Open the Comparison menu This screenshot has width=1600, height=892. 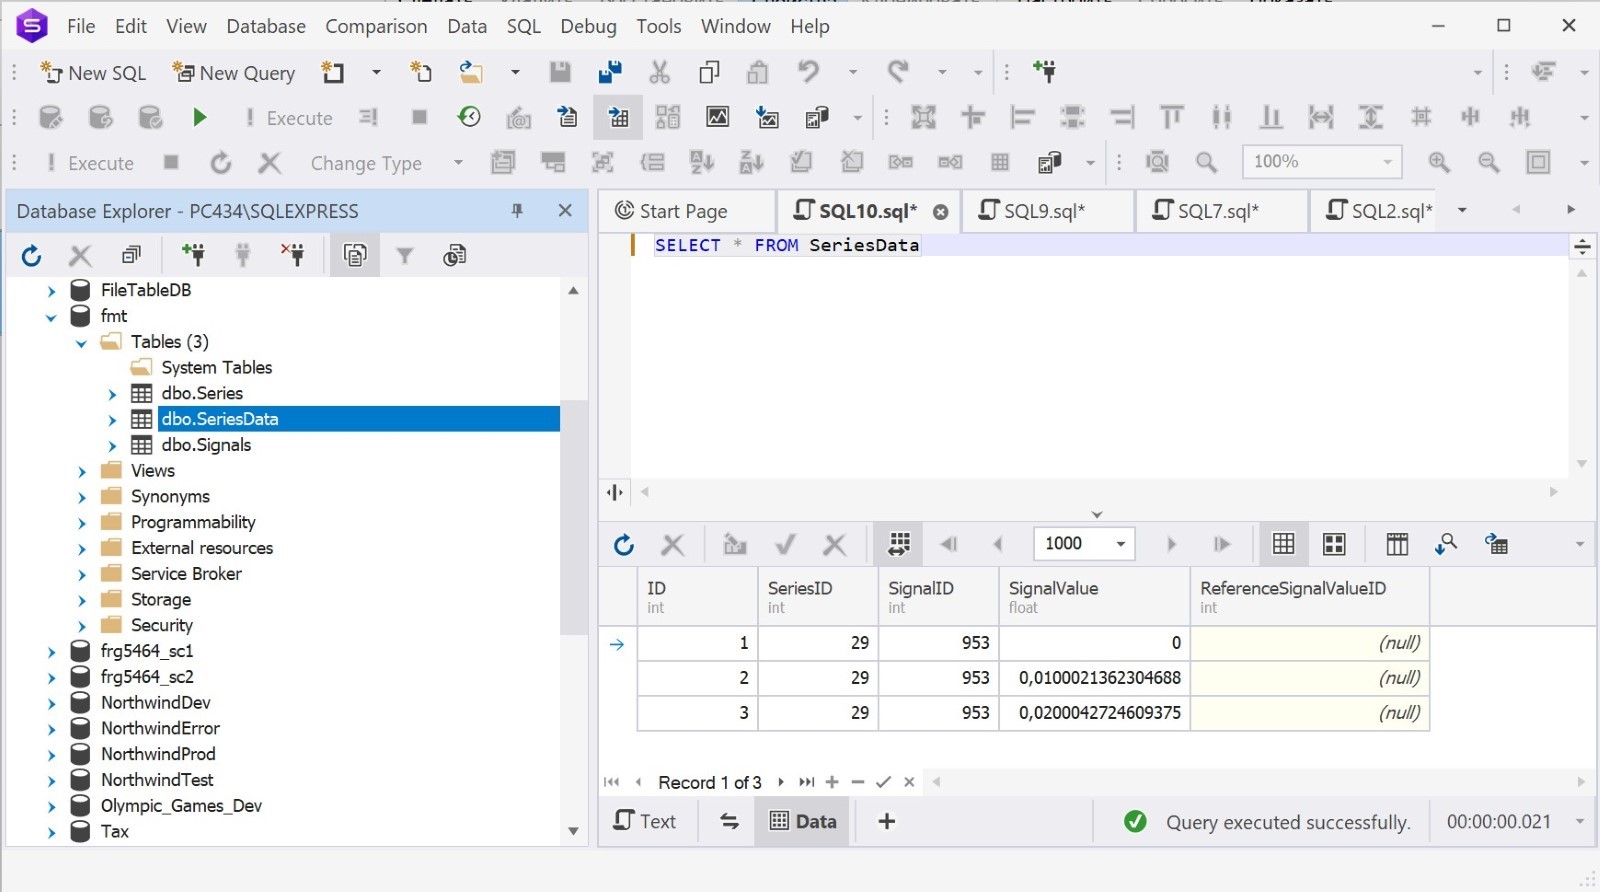[x=376, y=26]
